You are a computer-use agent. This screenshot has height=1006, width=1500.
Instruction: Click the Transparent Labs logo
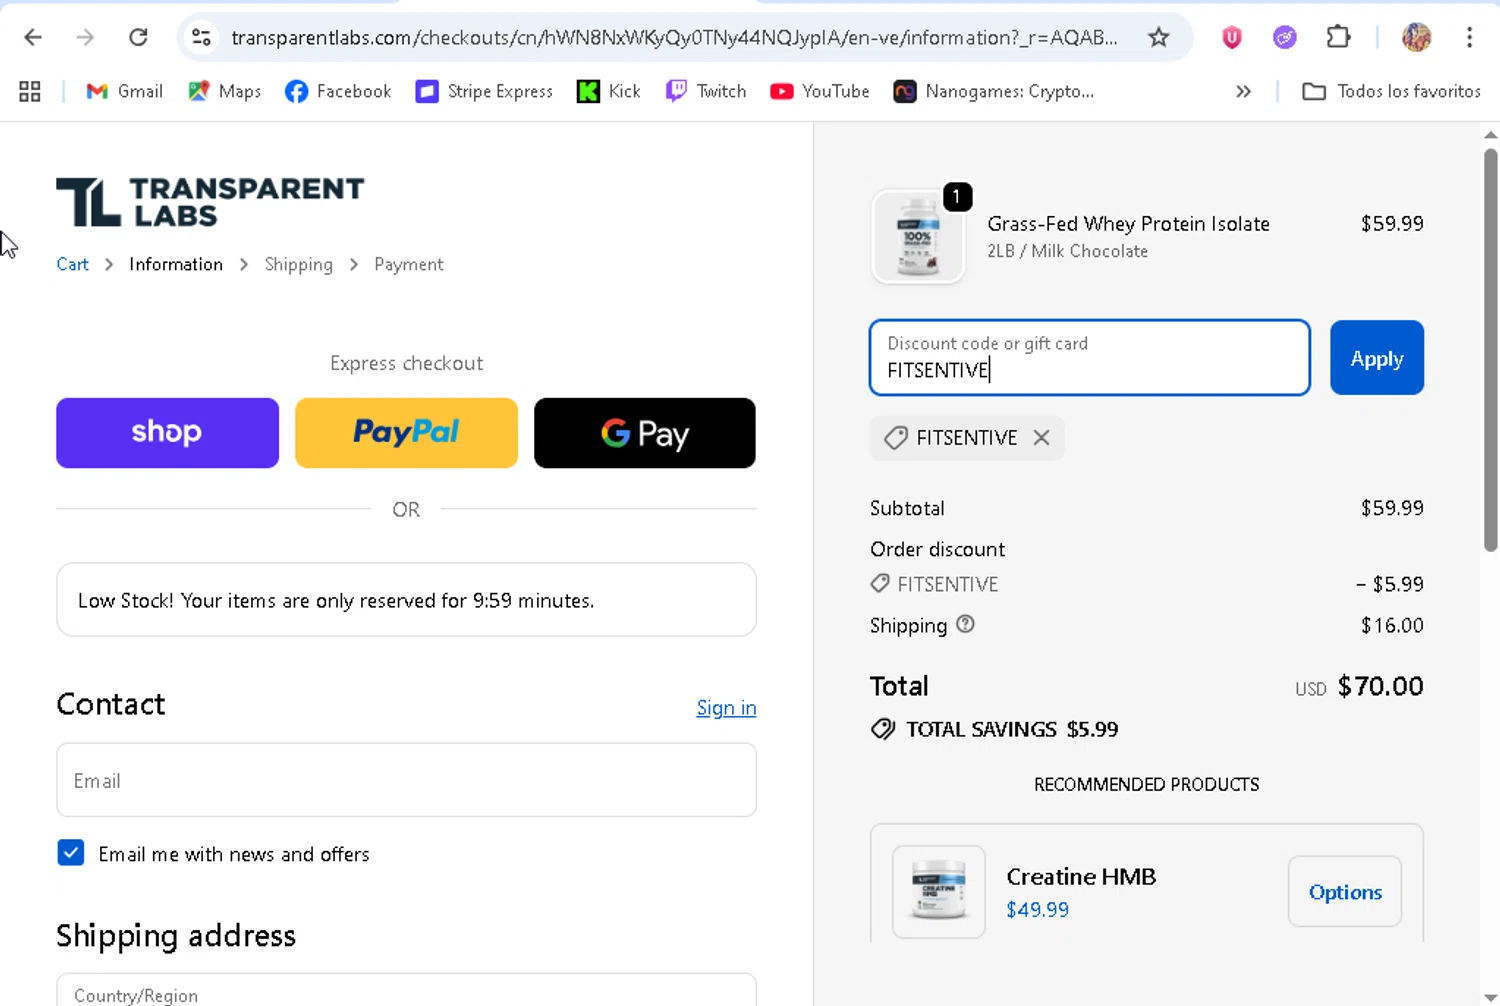coord(210,201)
